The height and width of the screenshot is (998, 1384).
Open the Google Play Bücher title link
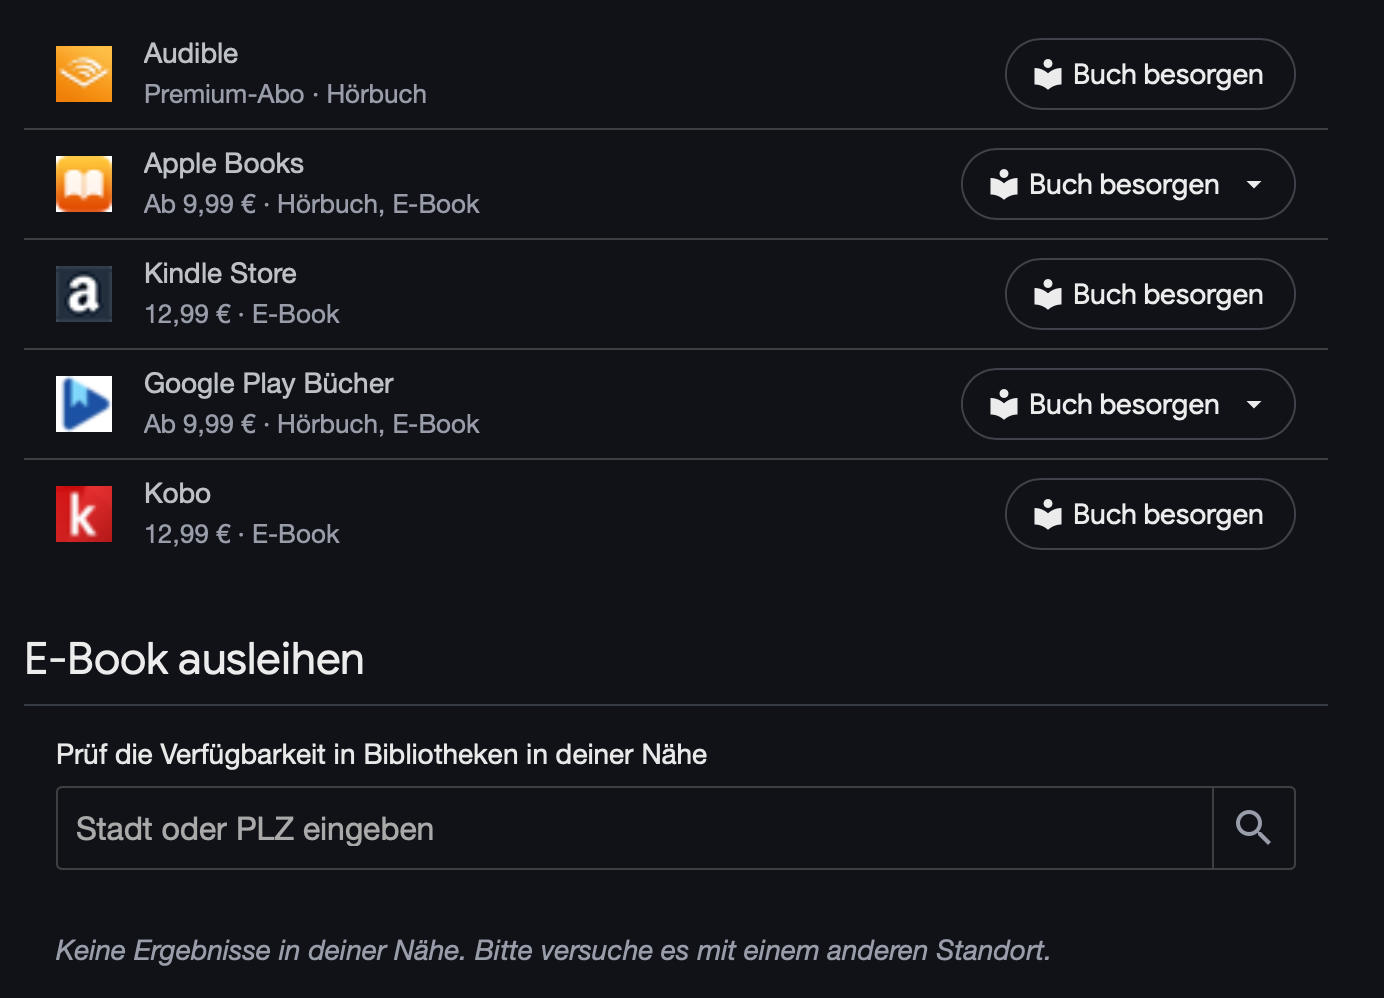269,384
